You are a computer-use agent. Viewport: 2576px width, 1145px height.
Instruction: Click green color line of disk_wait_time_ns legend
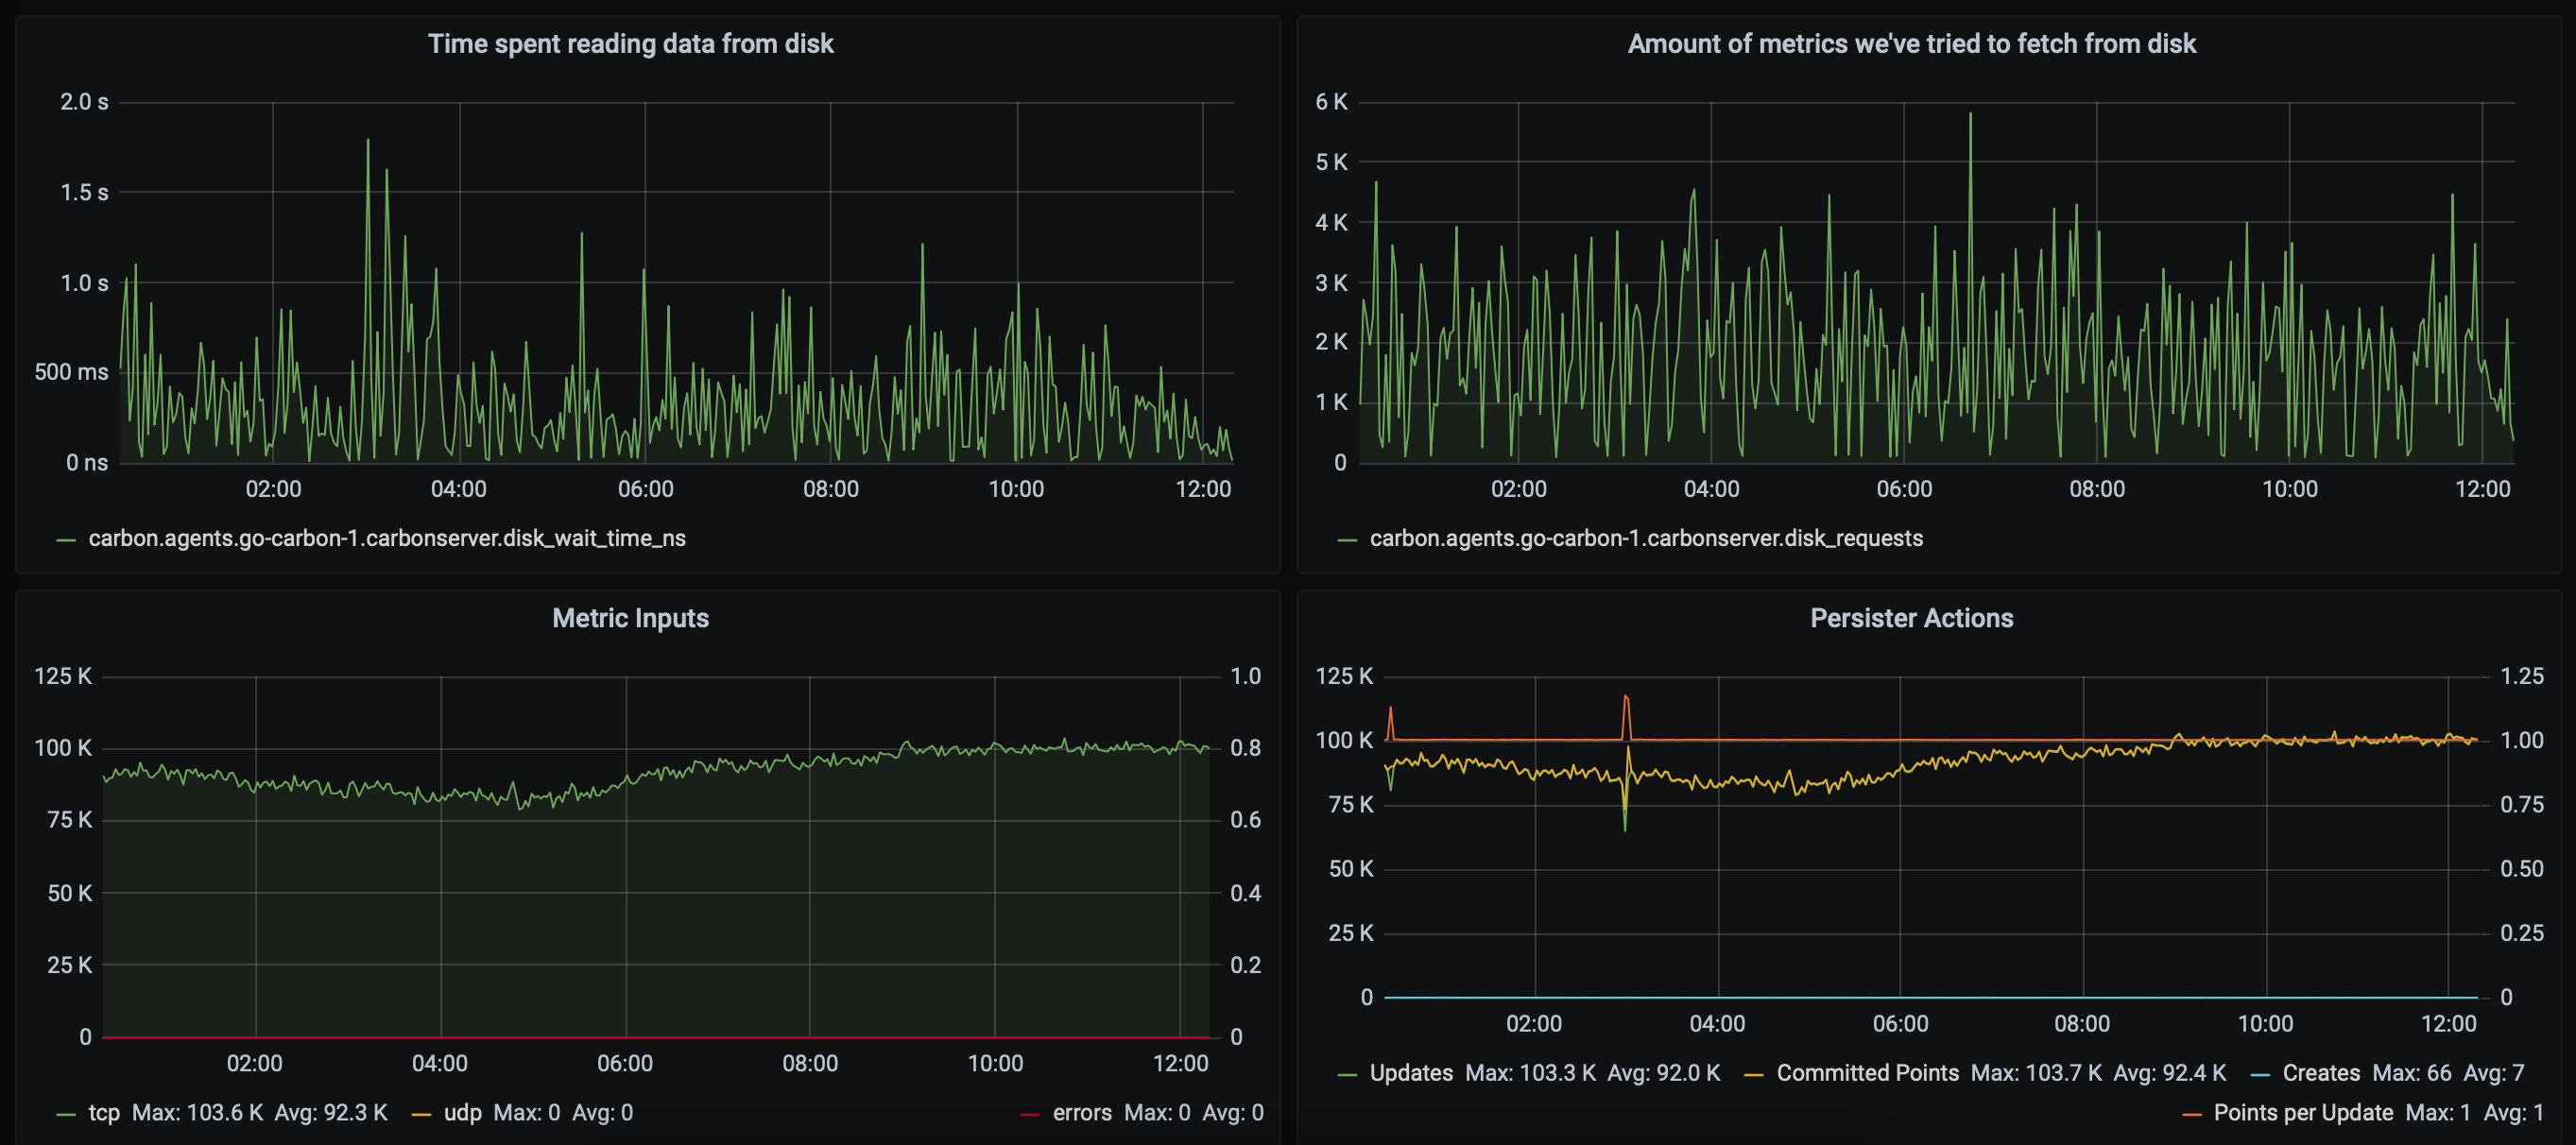(67, 540)
